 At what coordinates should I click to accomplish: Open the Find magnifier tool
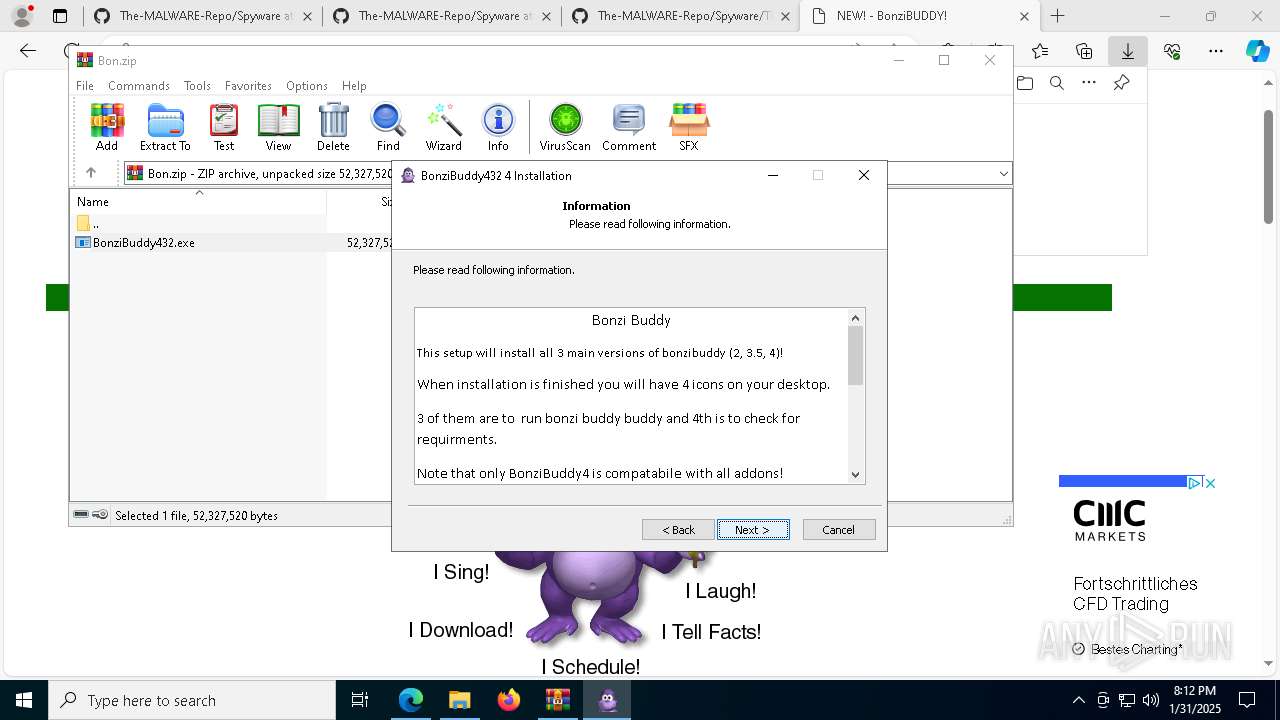pyautogui.click(x=388, y=127)
